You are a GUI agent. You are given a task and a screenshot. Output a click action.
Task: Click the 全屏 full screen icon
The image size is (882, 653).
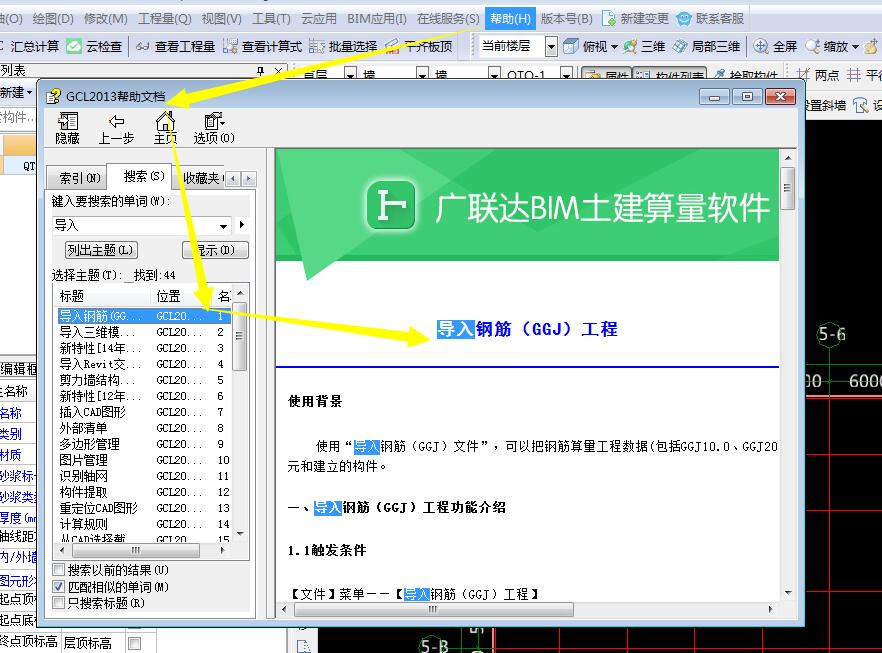tap(775, 46)
